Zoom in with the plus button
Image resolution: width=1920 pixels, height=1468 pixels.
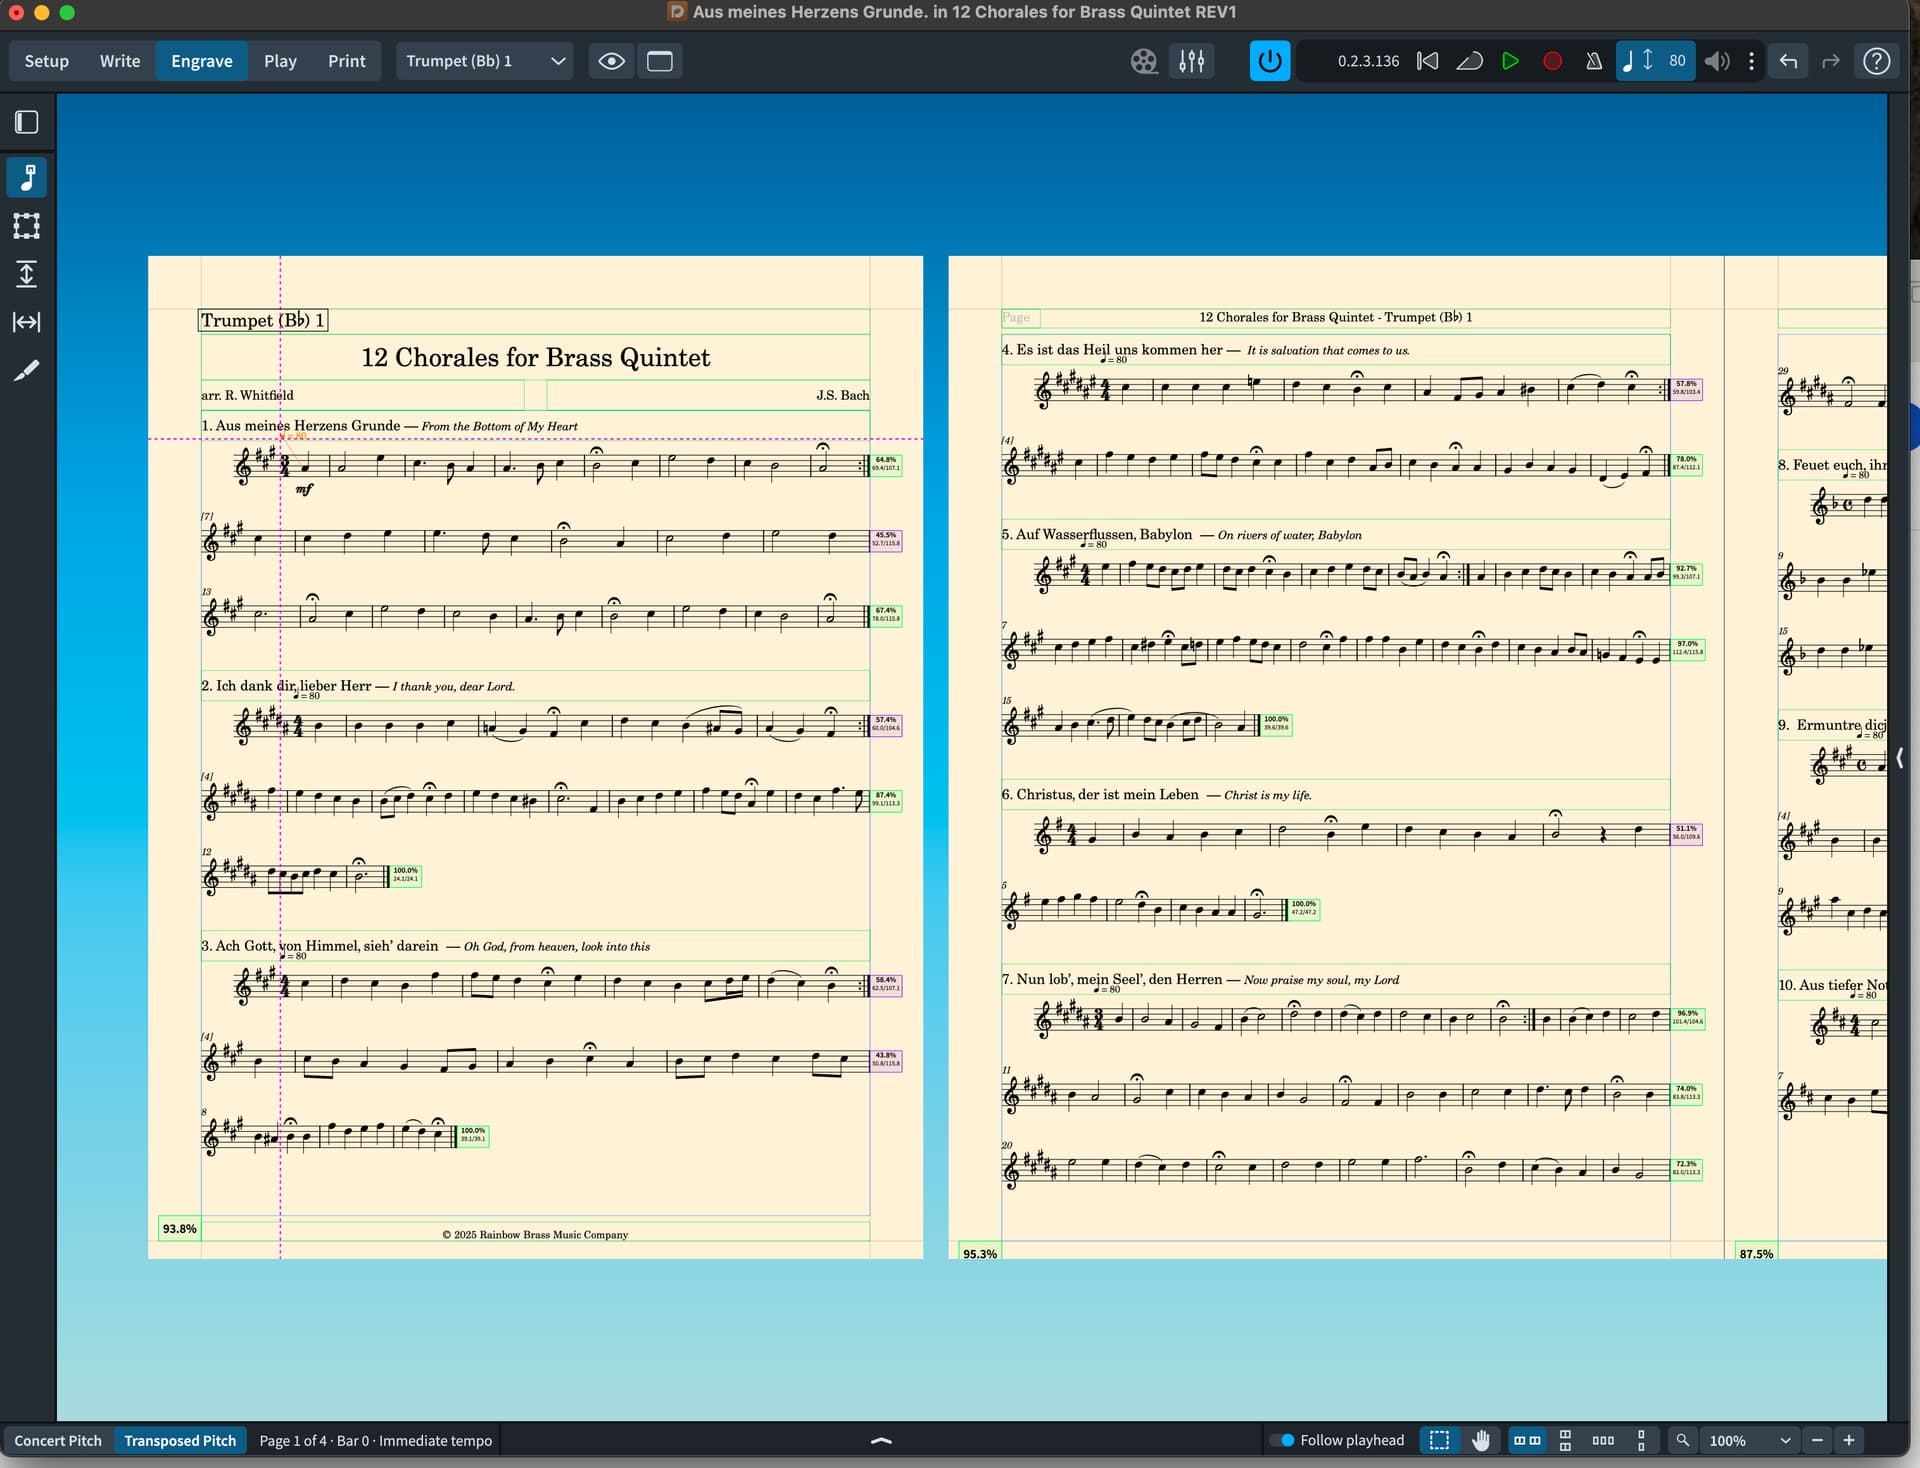[x=1849, y=1440]
